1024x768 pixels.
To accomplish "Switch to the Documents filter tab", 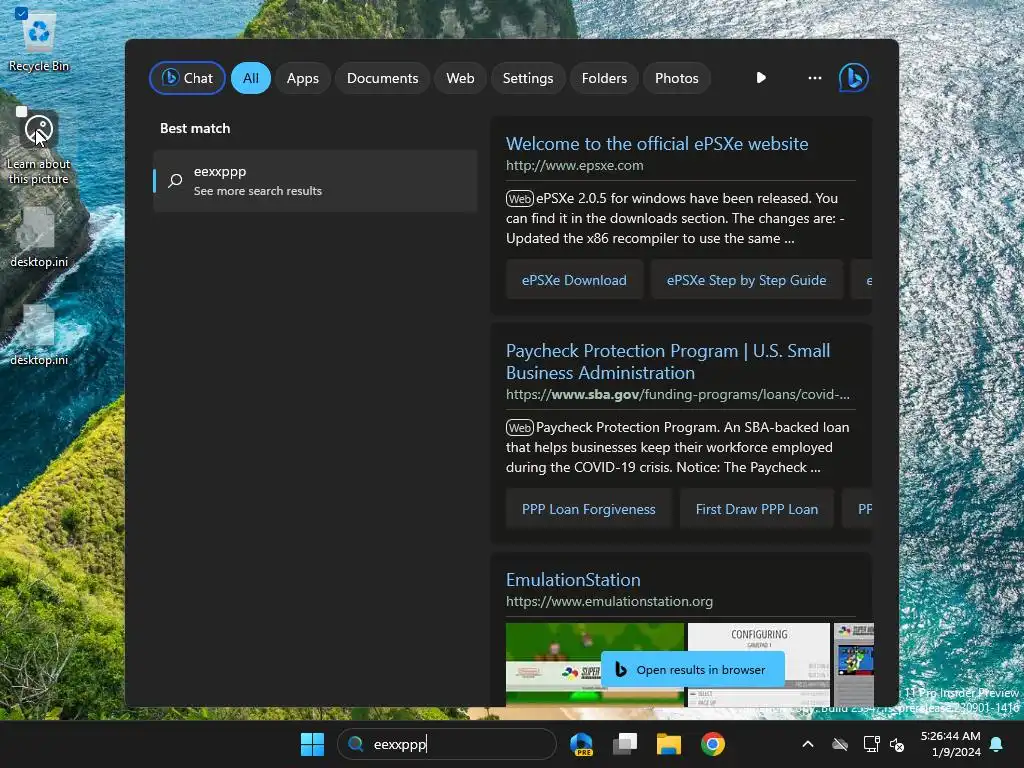I will [382, 78].
